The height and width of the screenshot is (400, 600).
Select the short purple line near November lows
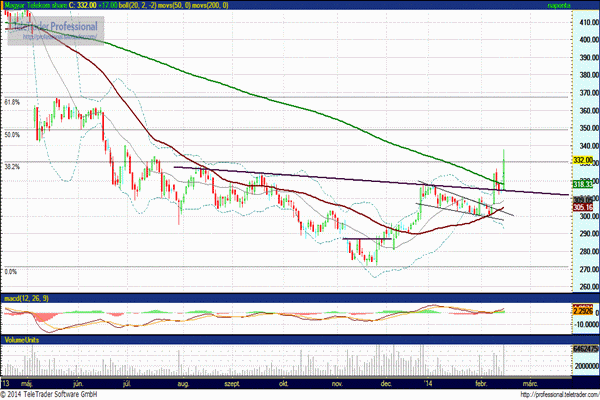point(367,239)
